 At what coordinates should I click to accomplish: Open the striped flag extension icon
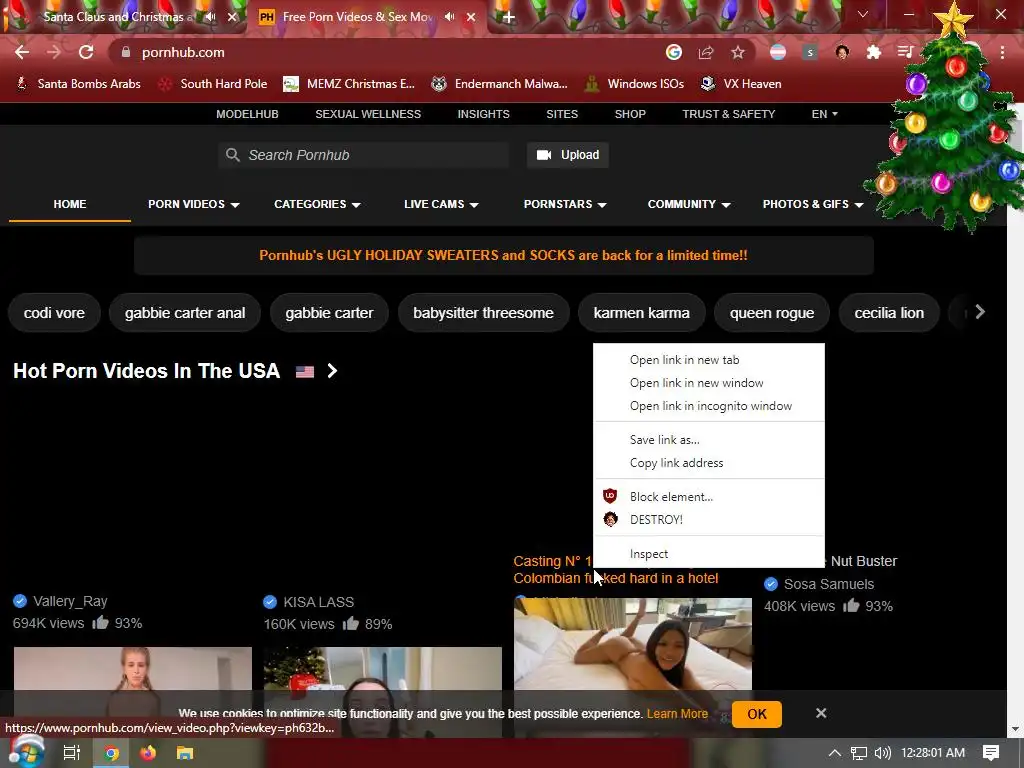click(778, 52)
